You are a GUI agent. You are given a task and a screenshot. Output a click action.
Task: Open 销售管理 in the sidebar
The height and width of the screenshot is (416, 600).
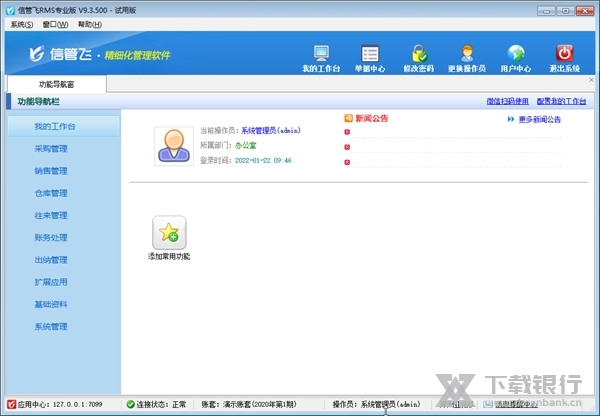[51, 171]
